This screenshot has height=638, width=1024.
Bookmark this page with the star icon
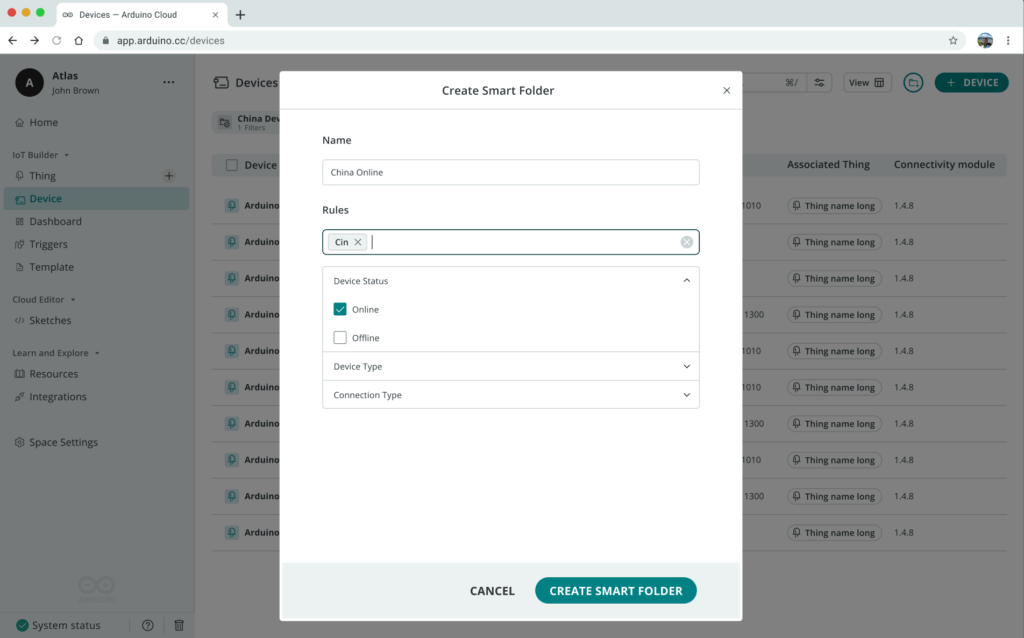(953, 41)
